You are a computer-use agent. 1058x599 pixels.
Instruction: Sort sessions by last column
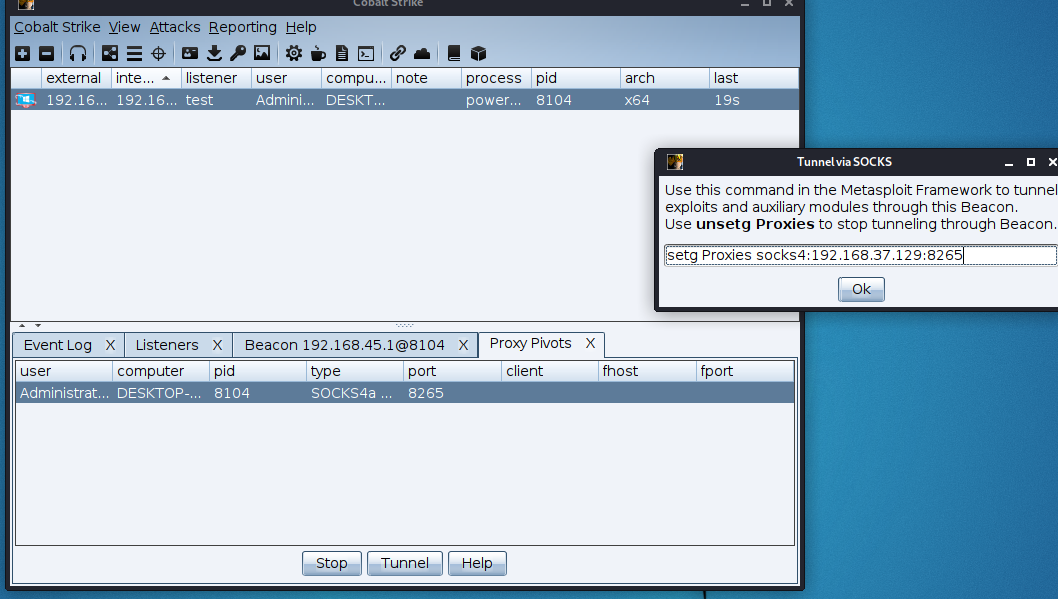754,78
